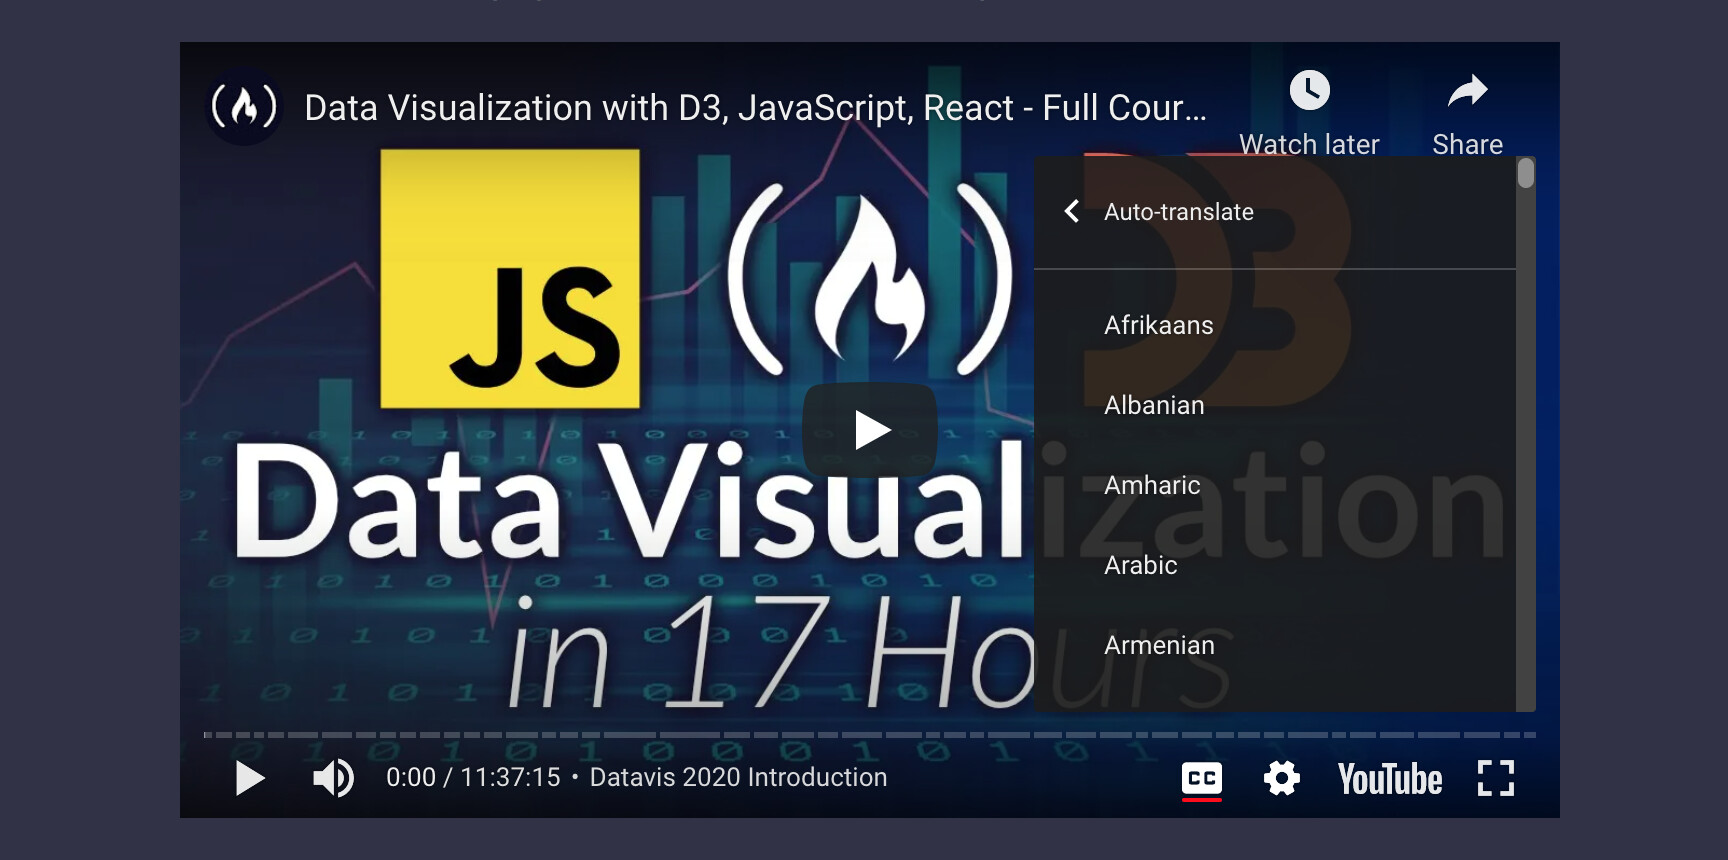This screenshot has height=860, width=1728.
Task: Pick Armenian from the language list
Action: pos(1275,645)
